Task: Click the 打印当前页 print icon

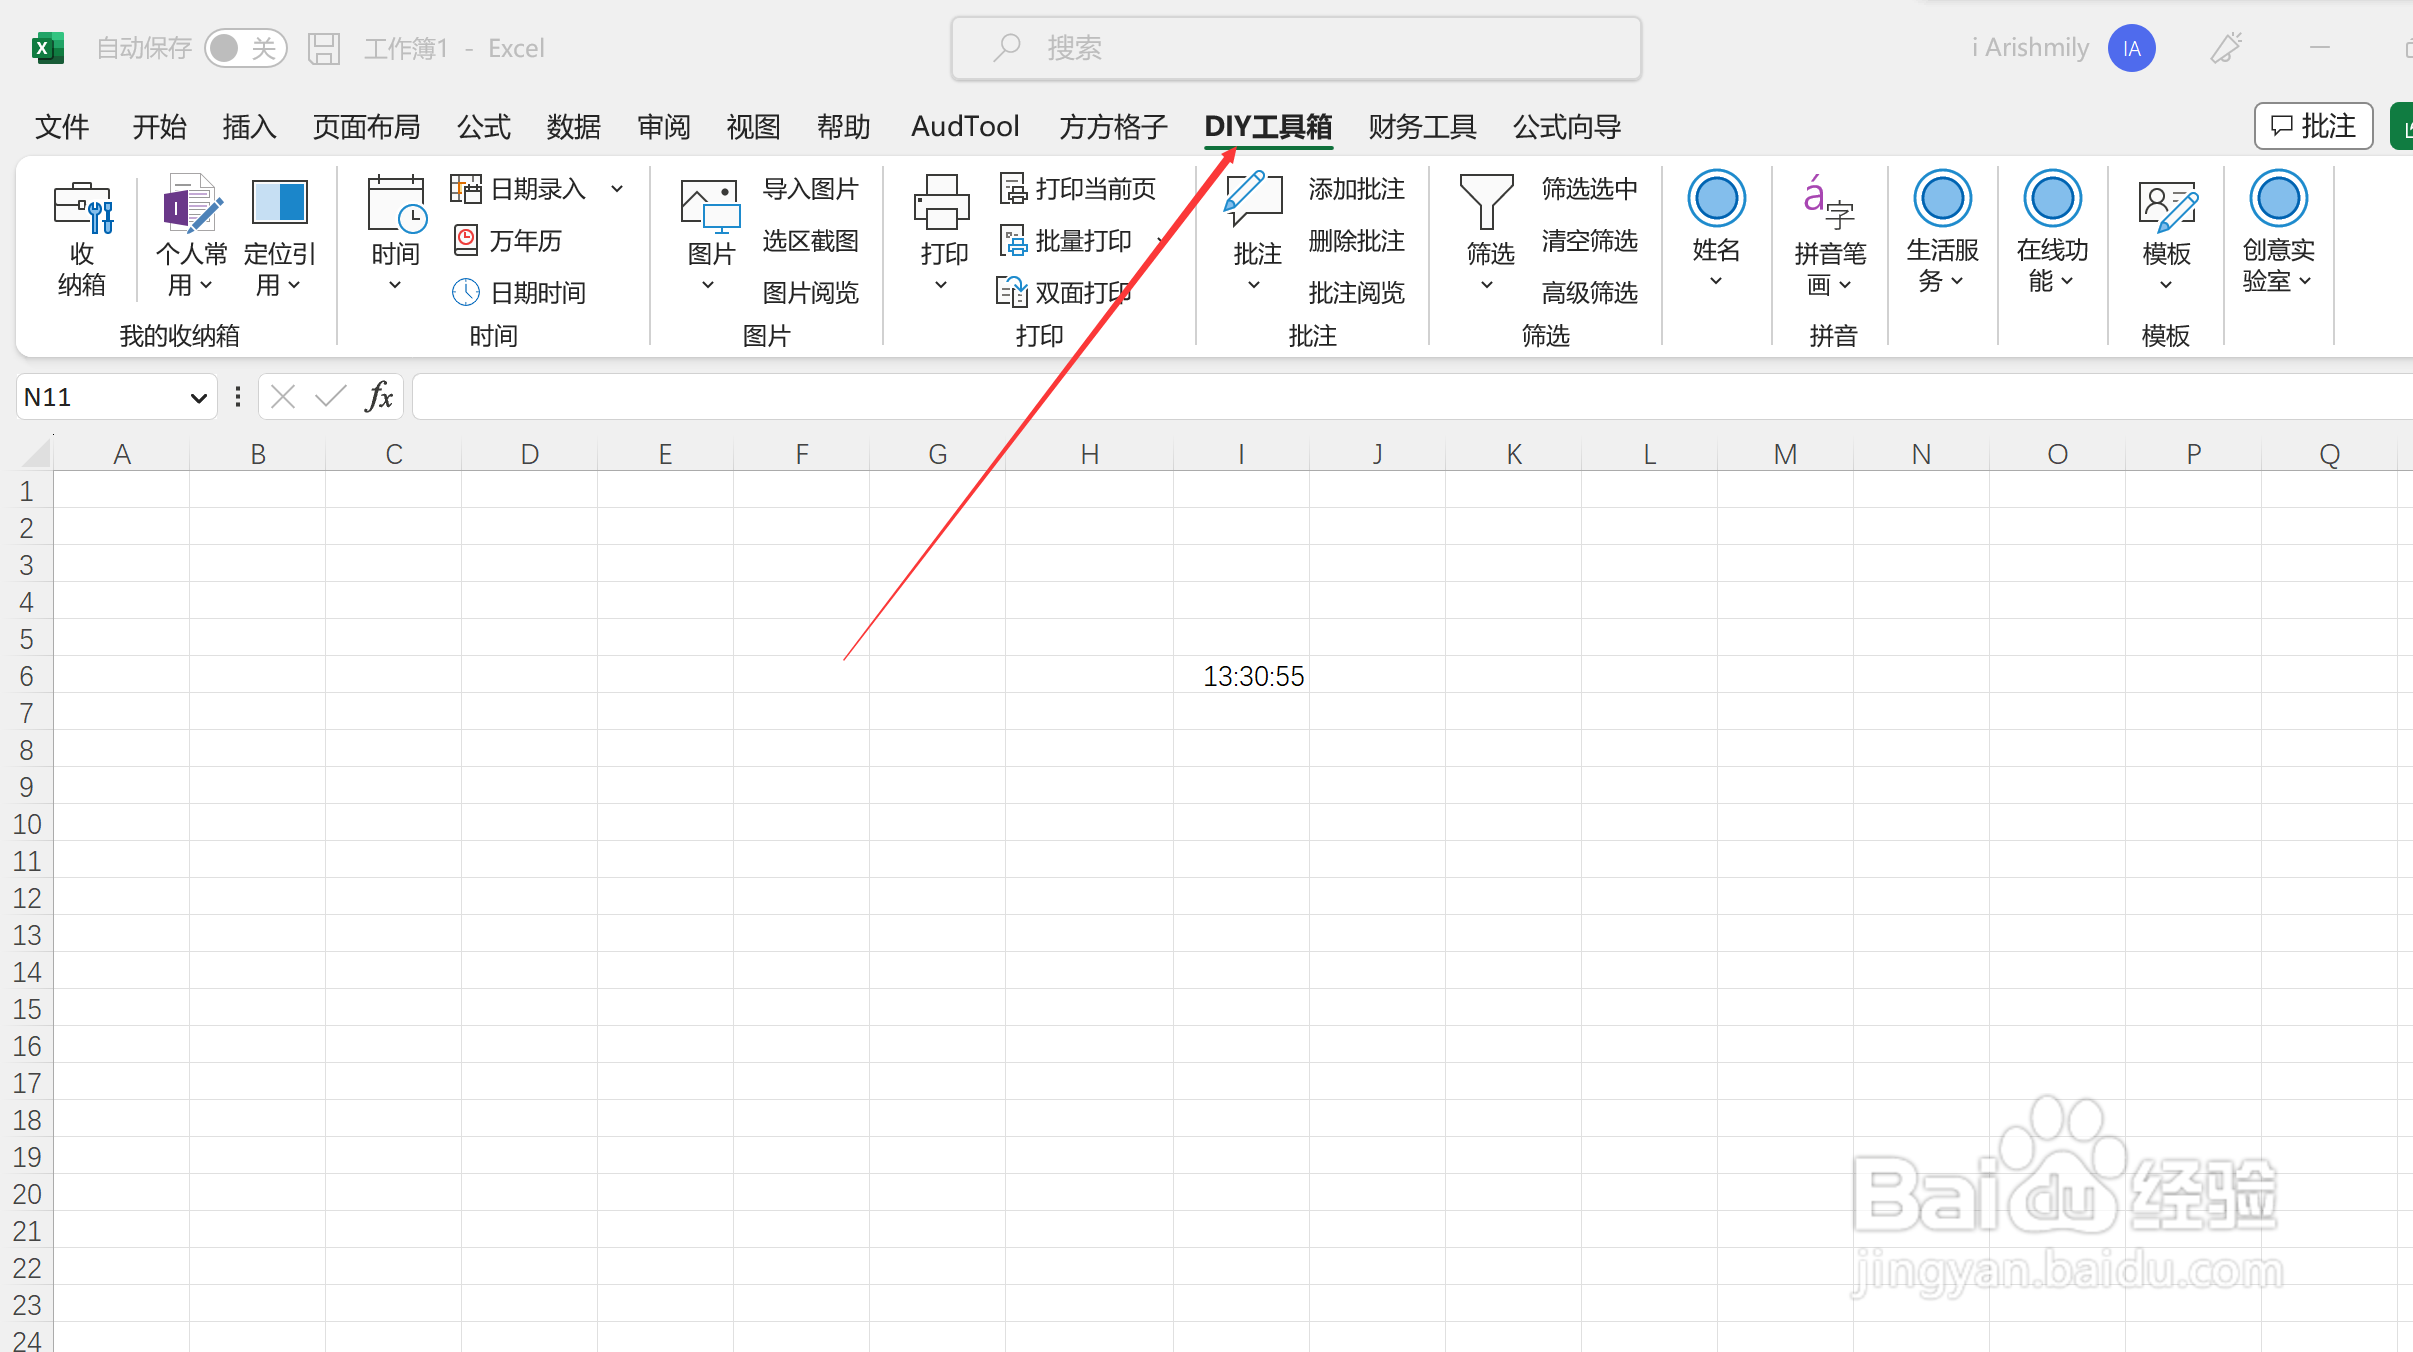Action: tap(1012, 189)
